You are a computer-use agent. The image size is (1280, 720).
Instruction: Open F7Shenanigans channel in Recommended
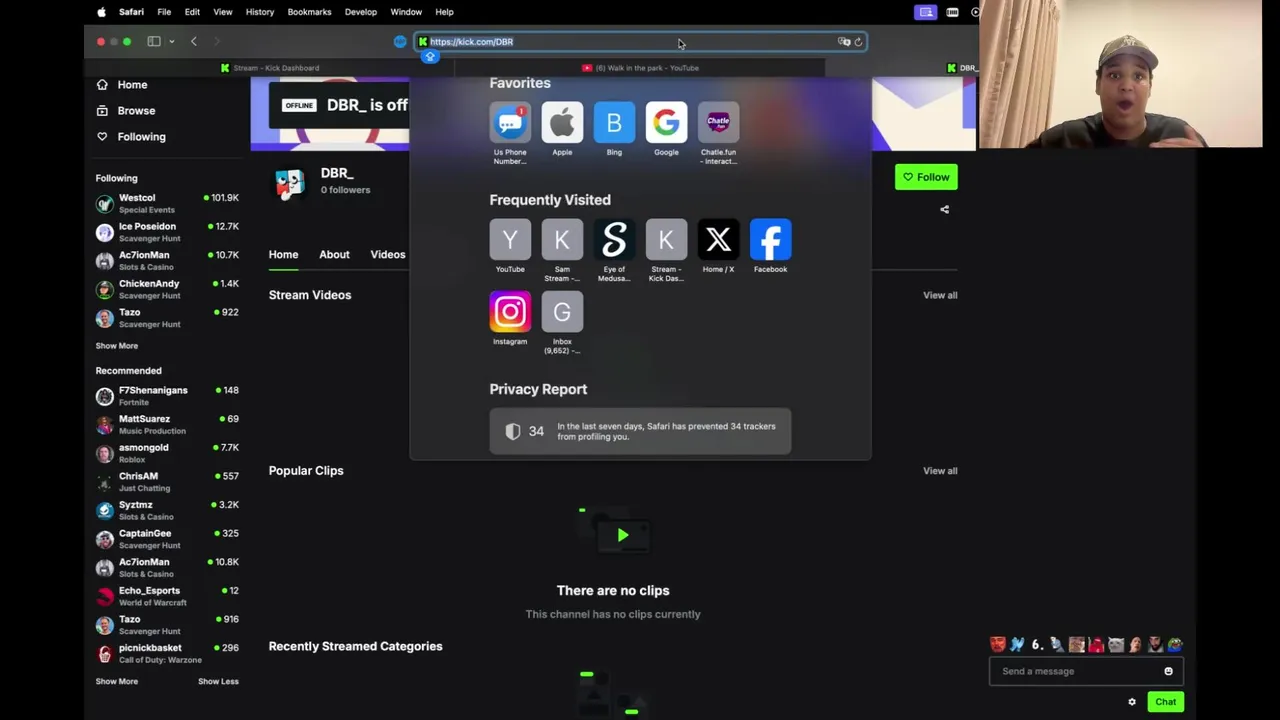[x=167, y=396]
